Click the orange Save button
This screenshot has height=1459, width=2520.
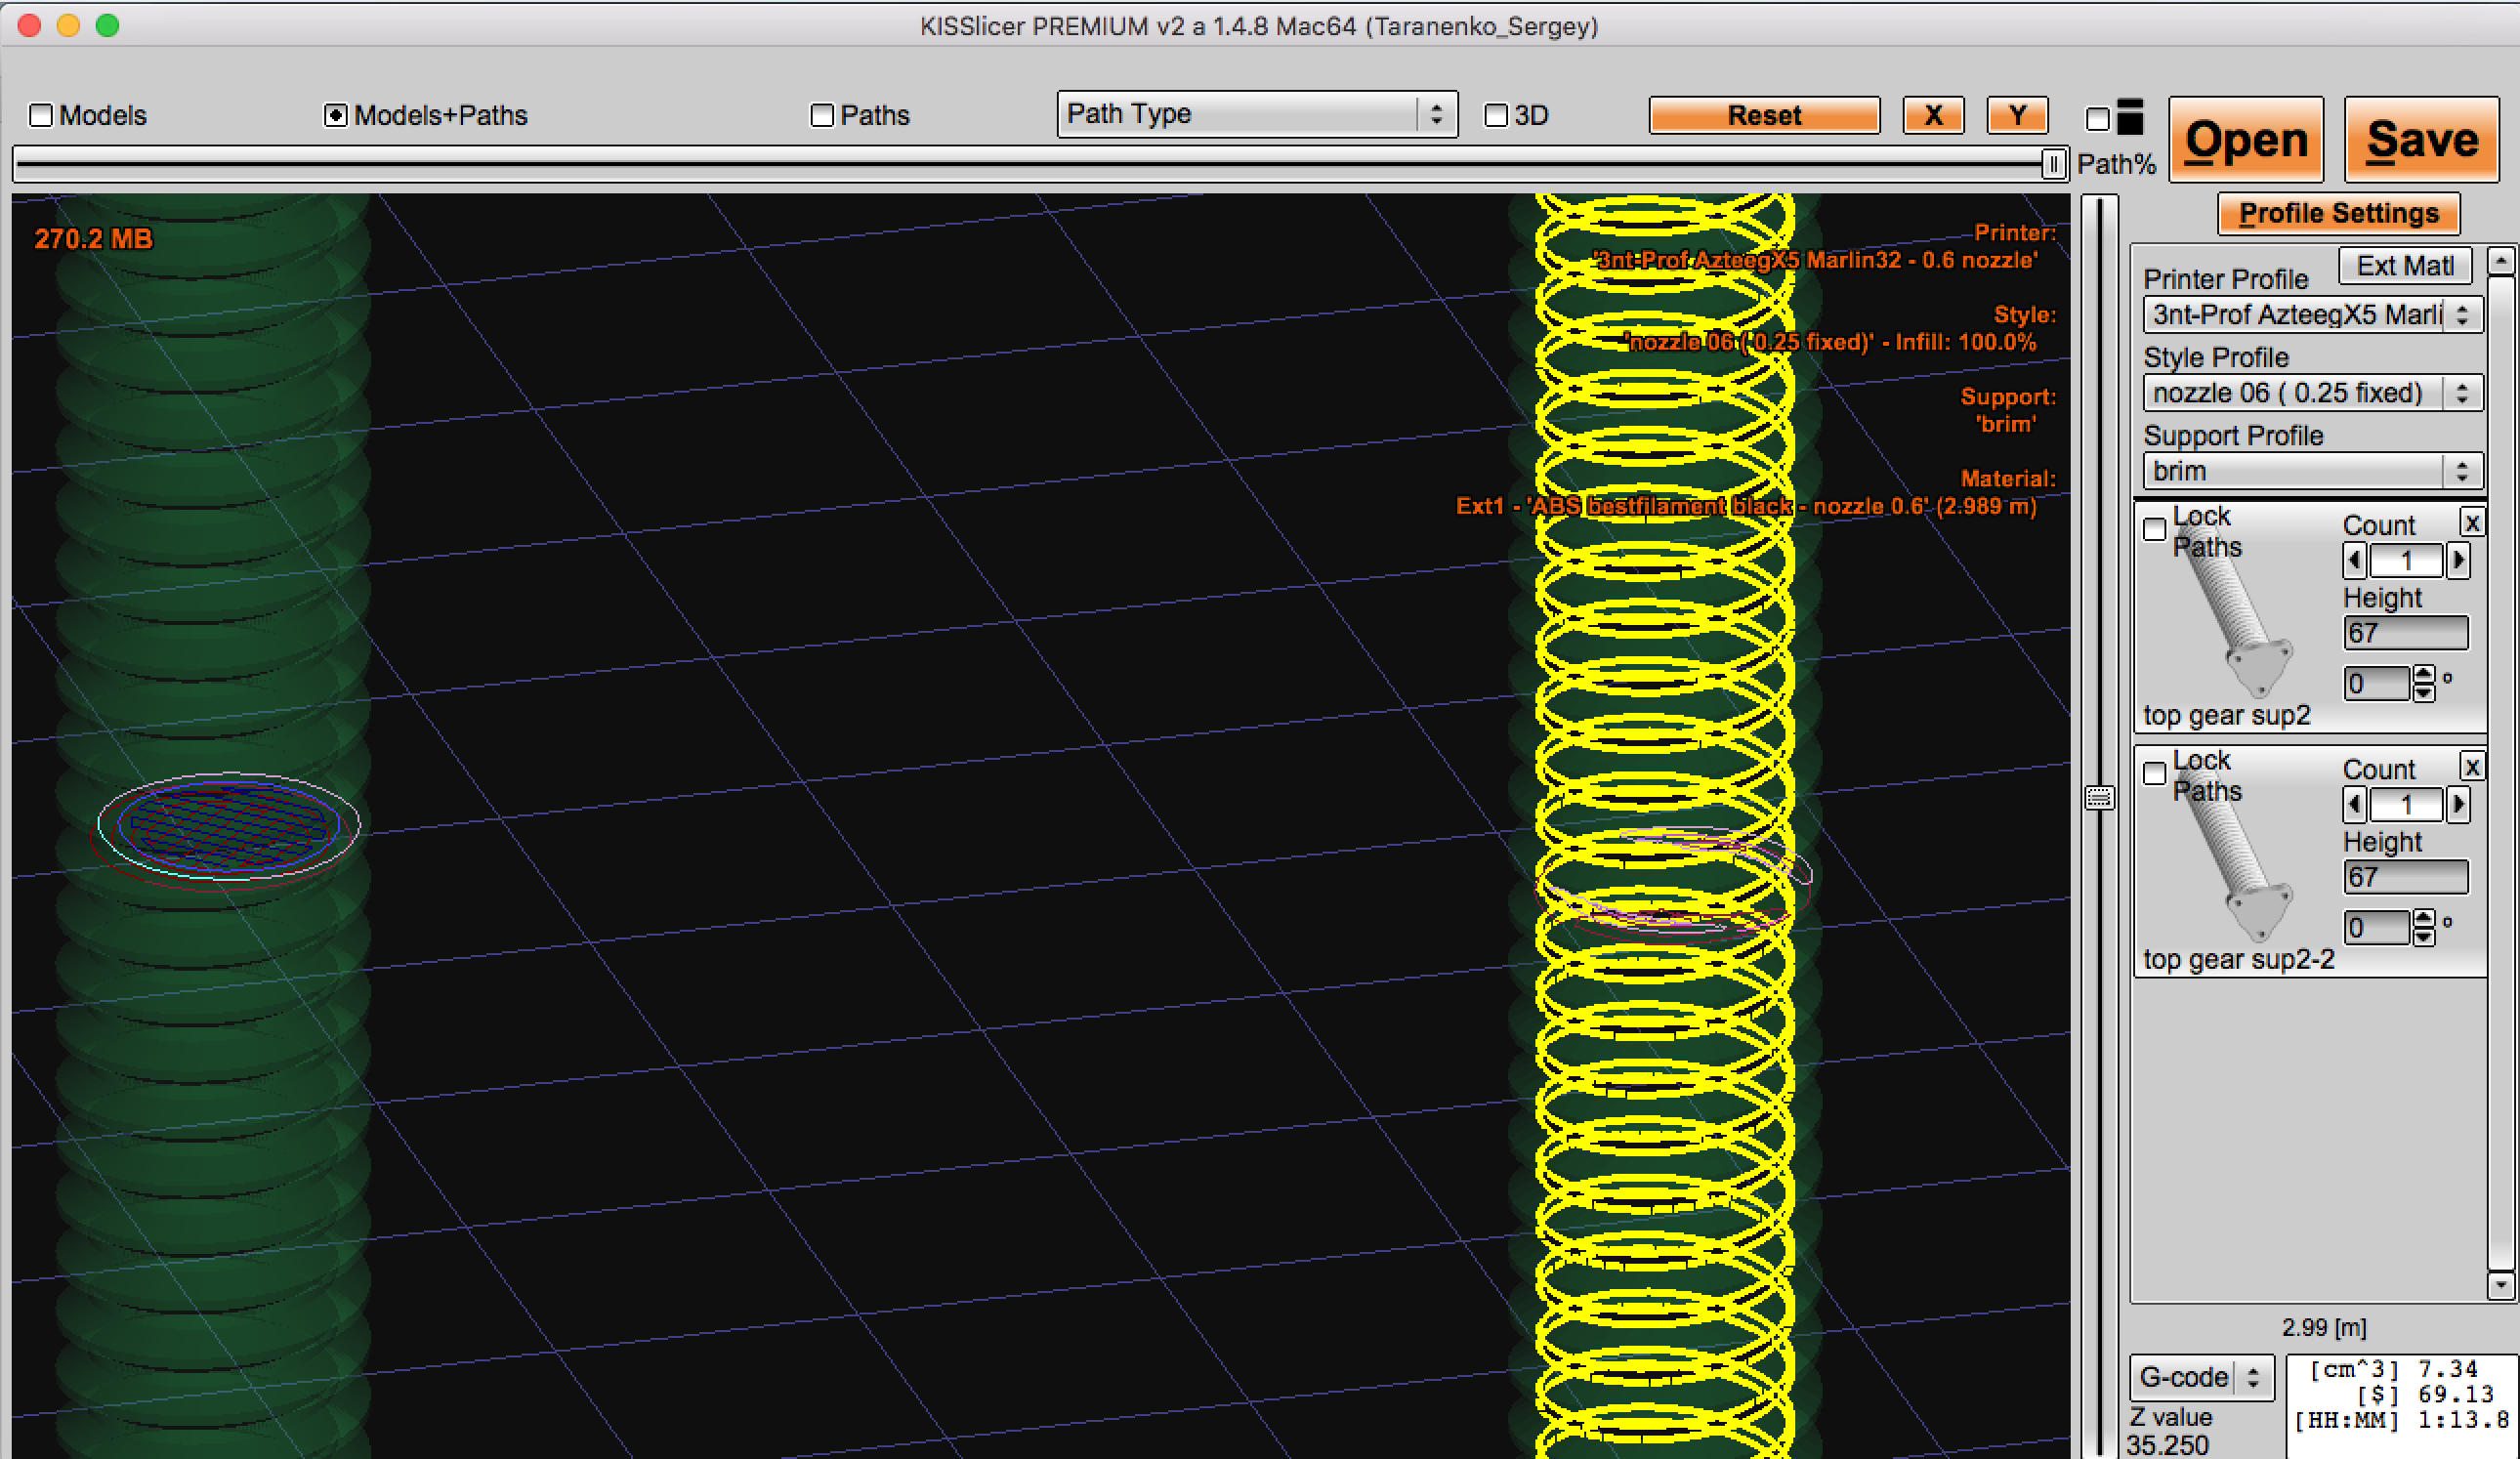pyautogui.click(x=2421, y=139)
